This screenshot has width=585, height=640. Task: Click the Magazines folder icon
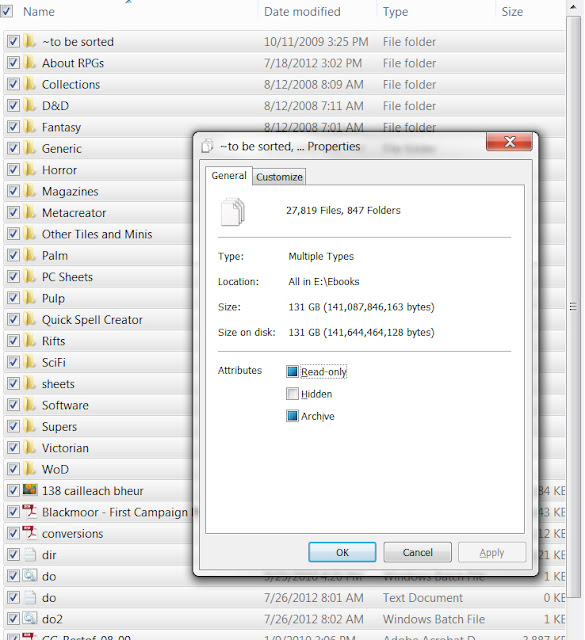pyautogui.click(x=29, y=191)
